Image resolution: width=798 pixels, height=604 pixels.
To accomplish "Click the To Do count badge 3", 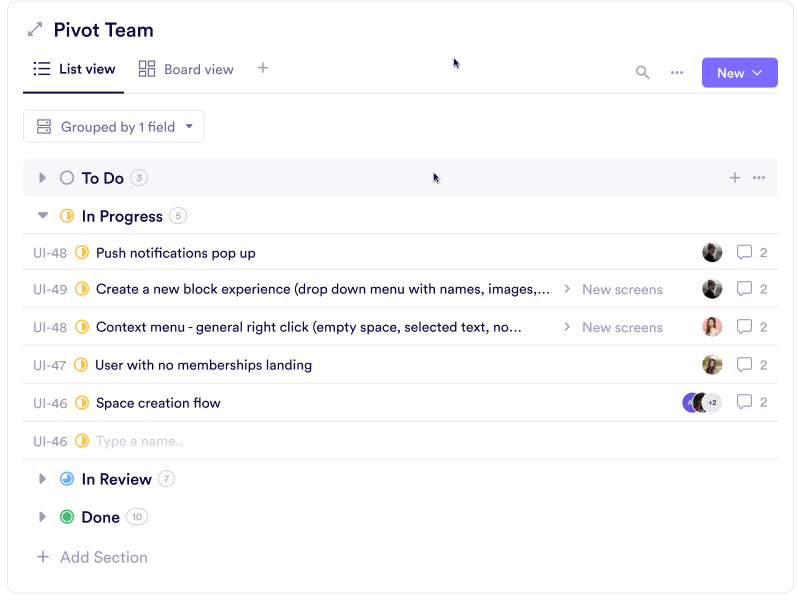I will 139,178.
